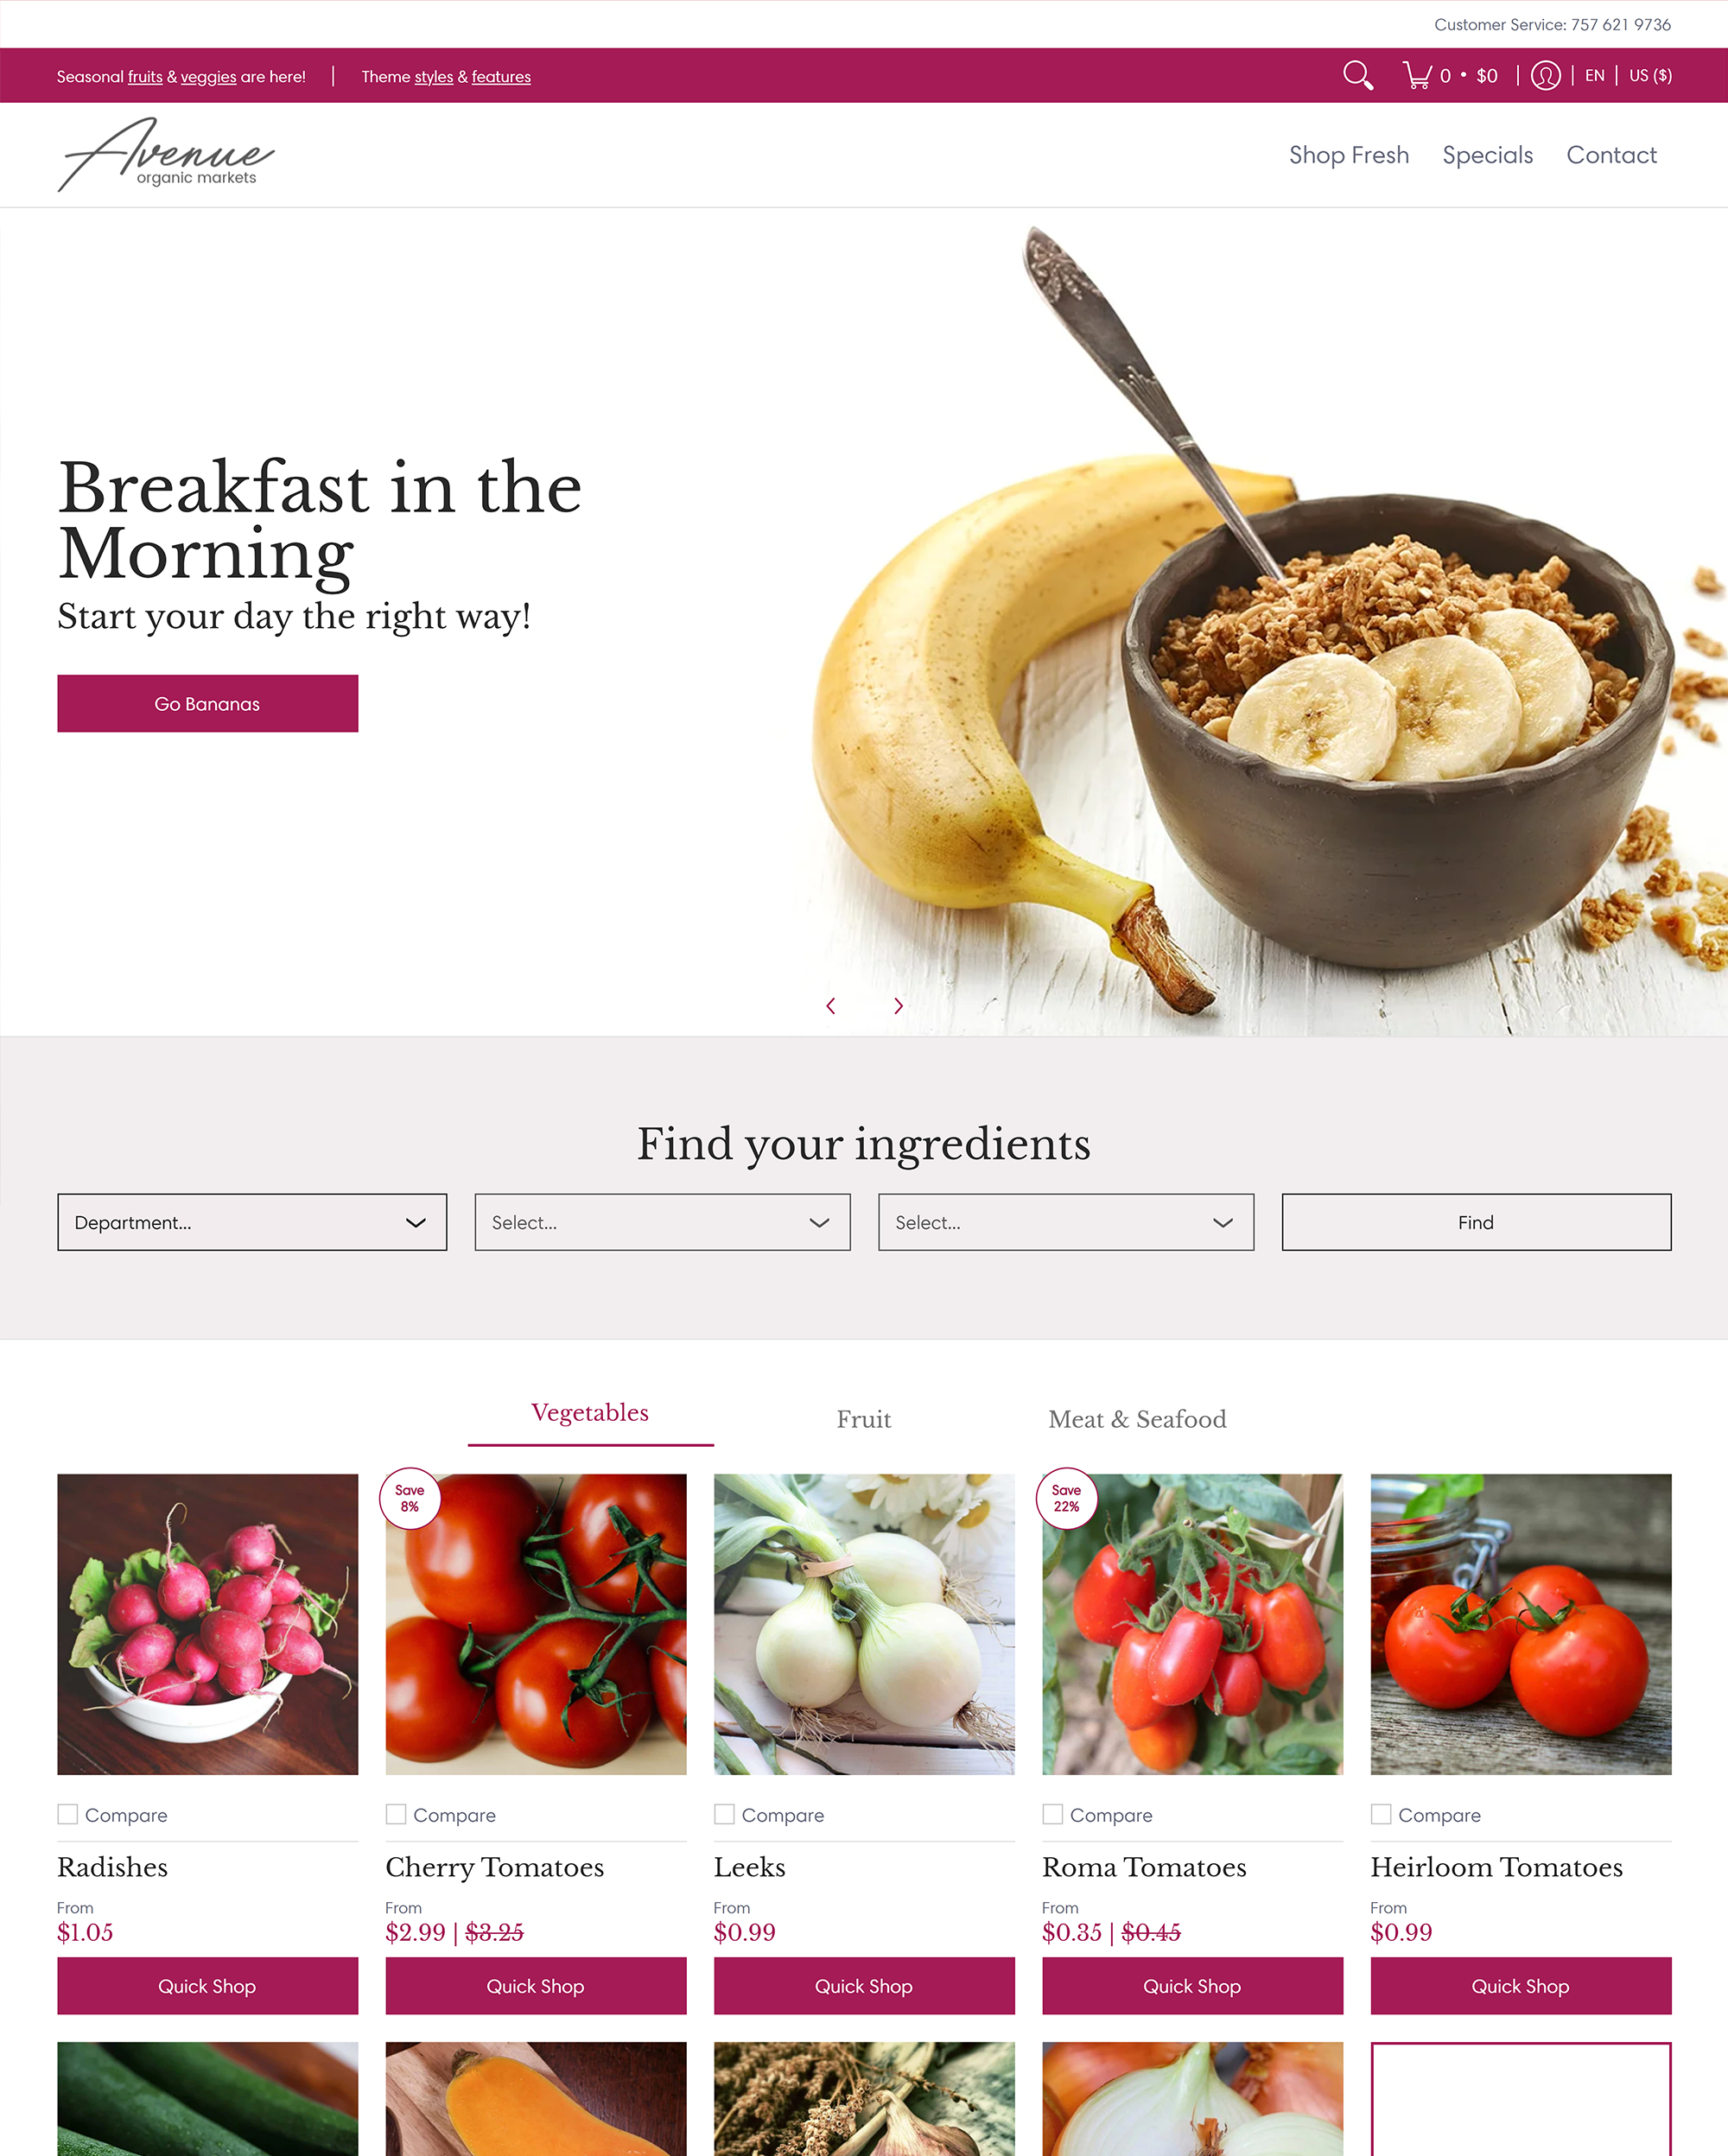The image size is (1728, 2156).
Task: Click the Heirloom Tomatoes product thumbnail
Action: (1520, 1624)
